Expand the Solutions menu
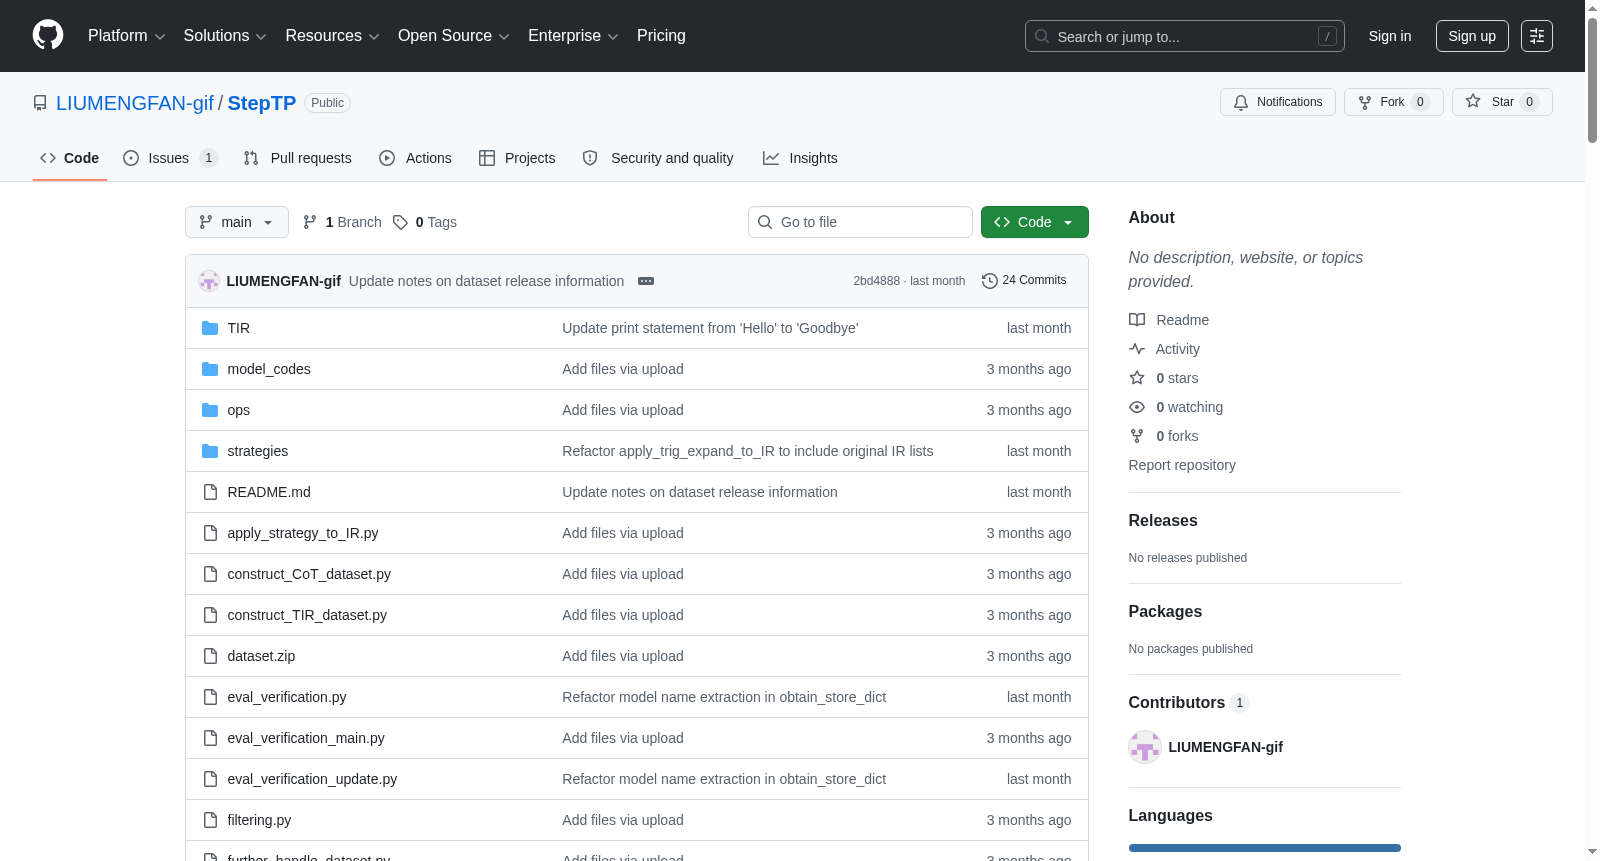This screenshot has width=1600, height=861. [225, 36]
